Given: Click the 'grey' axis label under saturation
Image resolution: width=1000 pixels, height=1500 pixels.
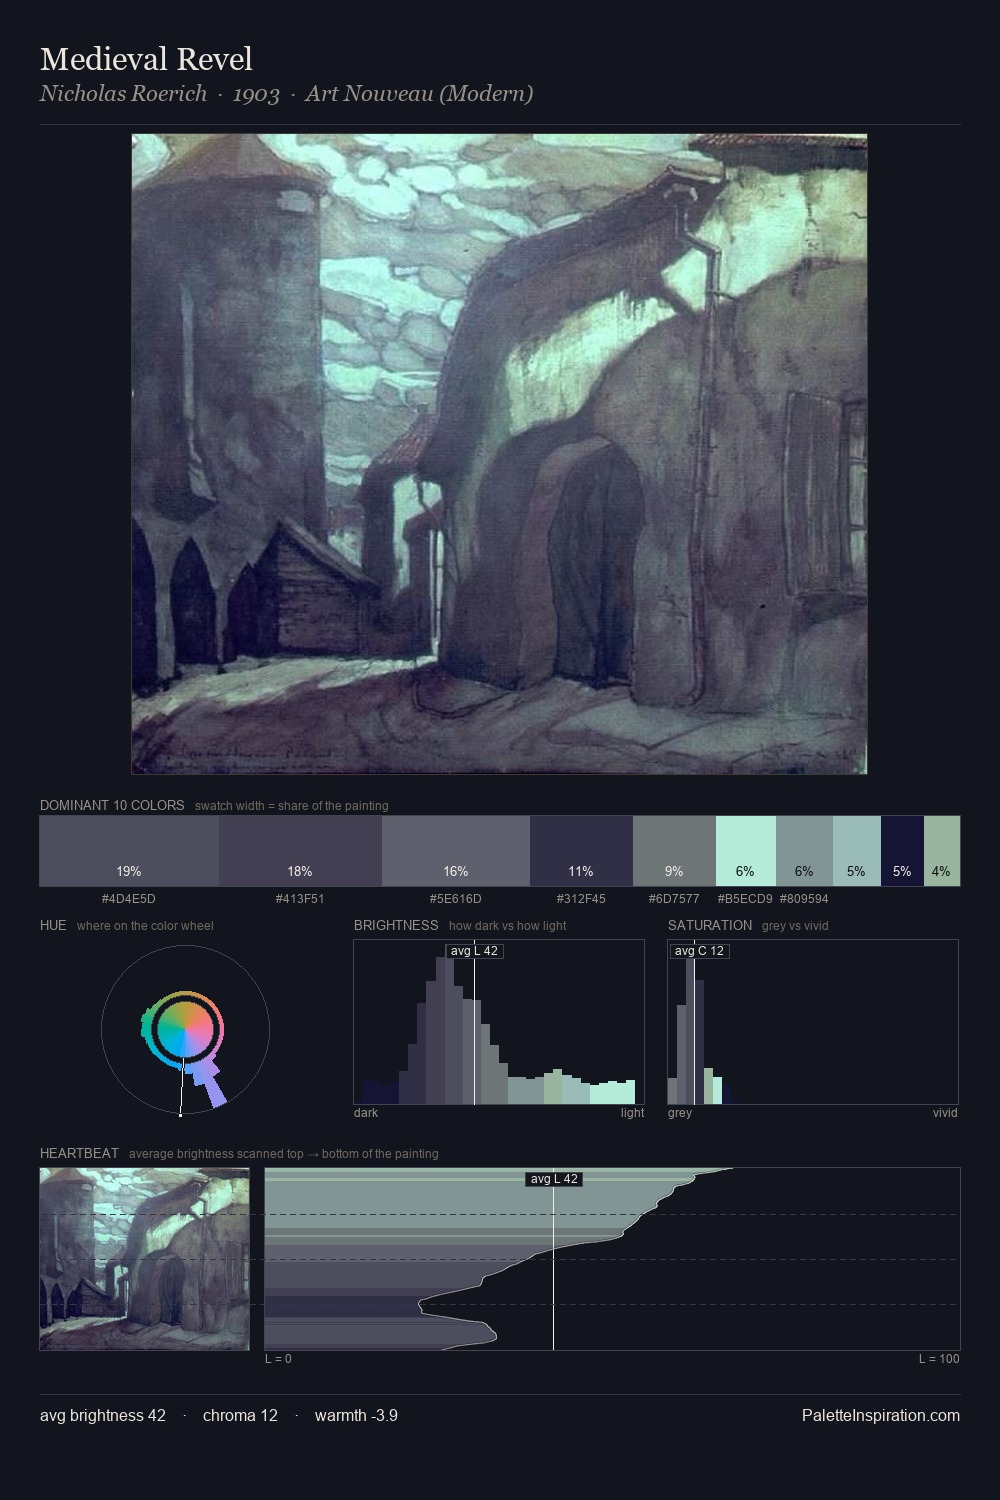Looking at the screenshot, I should pos(680,1112).
